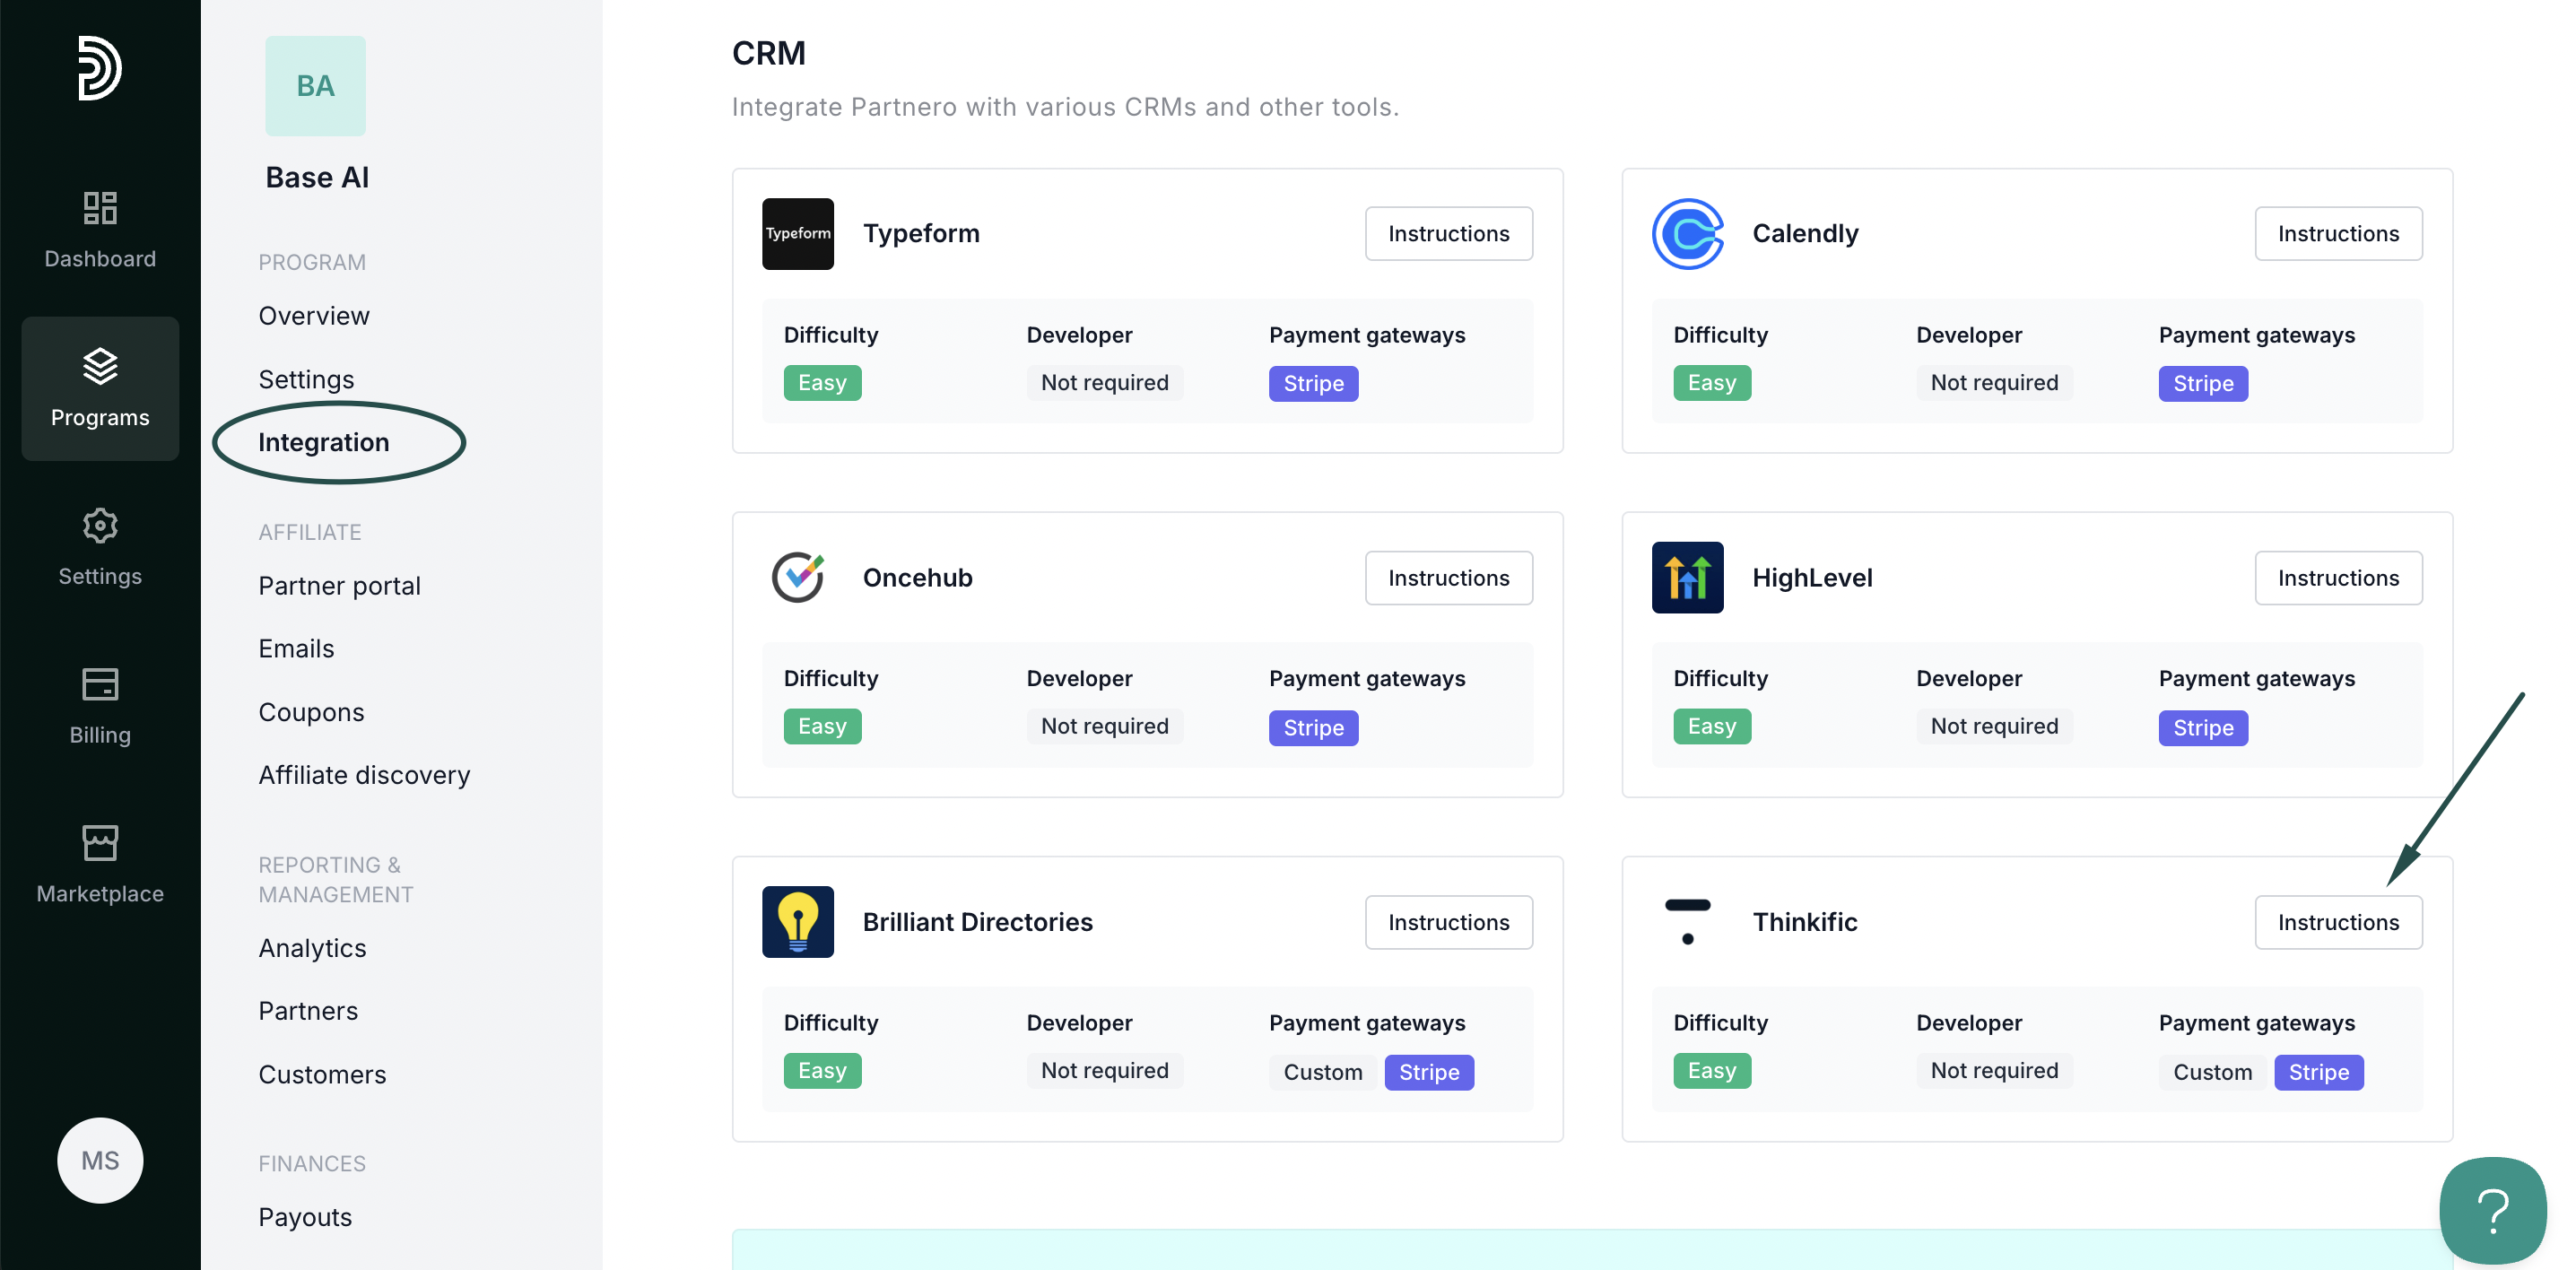The height and width of the screenshot is (1270, 2576).
Task: Click Brilliant Directories' Custom gateway badge
Action: 1322,1071
